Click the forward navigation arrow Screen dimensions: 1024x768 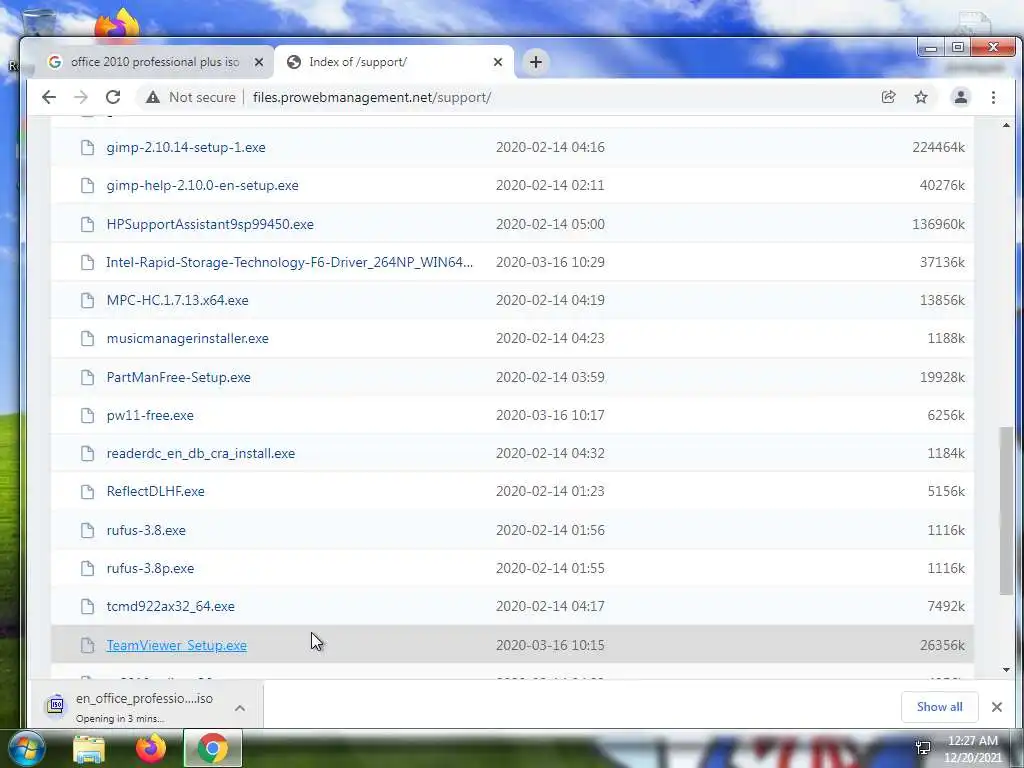click(x=81, y=97)
